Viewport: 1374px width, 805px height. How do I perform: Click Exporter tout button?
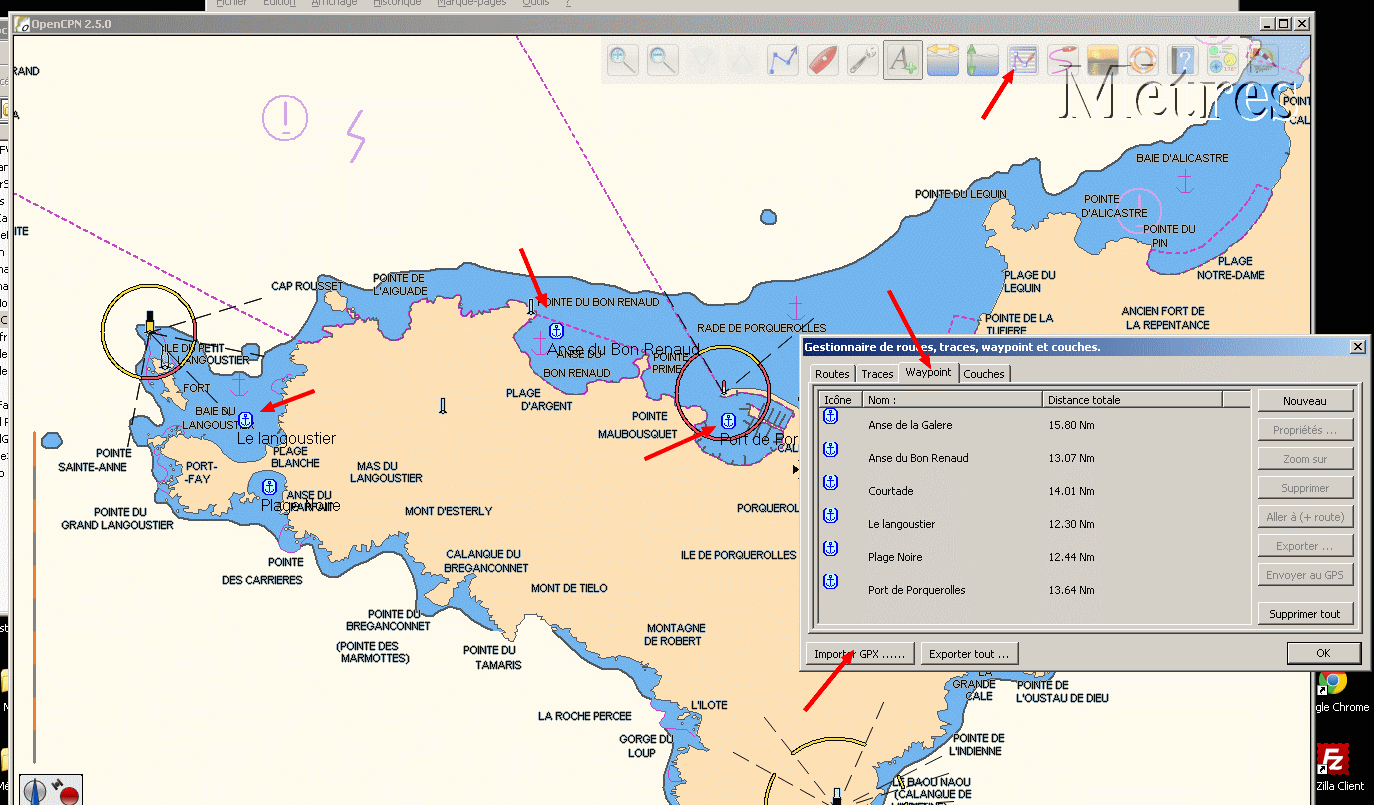pyautogui.click(x=969, y=654)
